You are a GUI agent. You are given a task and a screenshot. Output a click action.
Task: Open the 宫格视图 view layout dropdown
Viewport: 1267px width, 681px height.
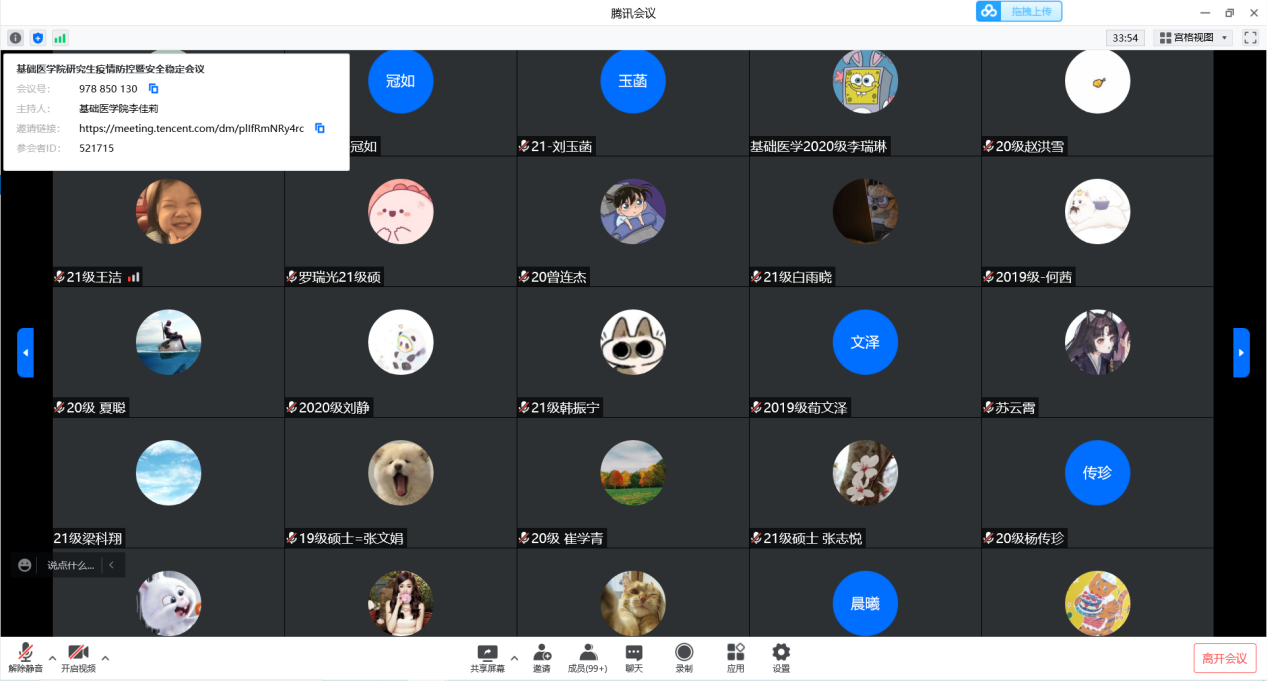point(1192,38)
